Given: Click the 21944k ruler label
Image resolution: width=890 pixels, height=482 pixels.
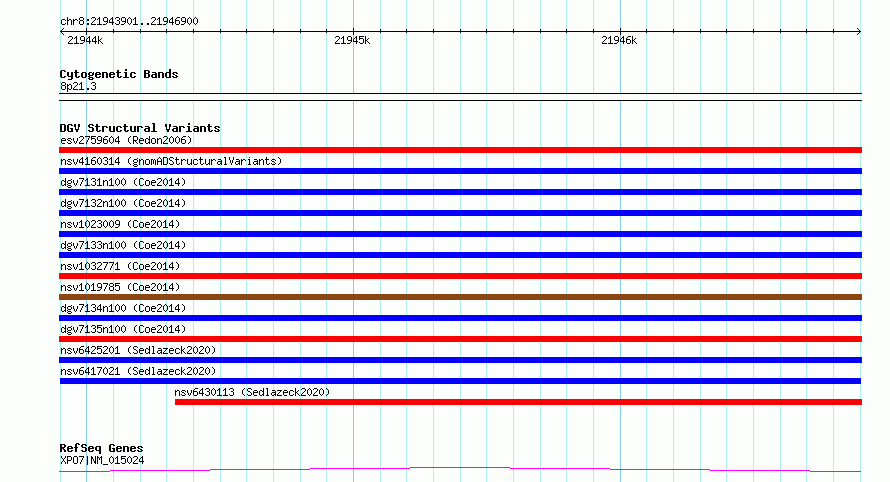Looking at the screenshot, I should click(85, 40).
